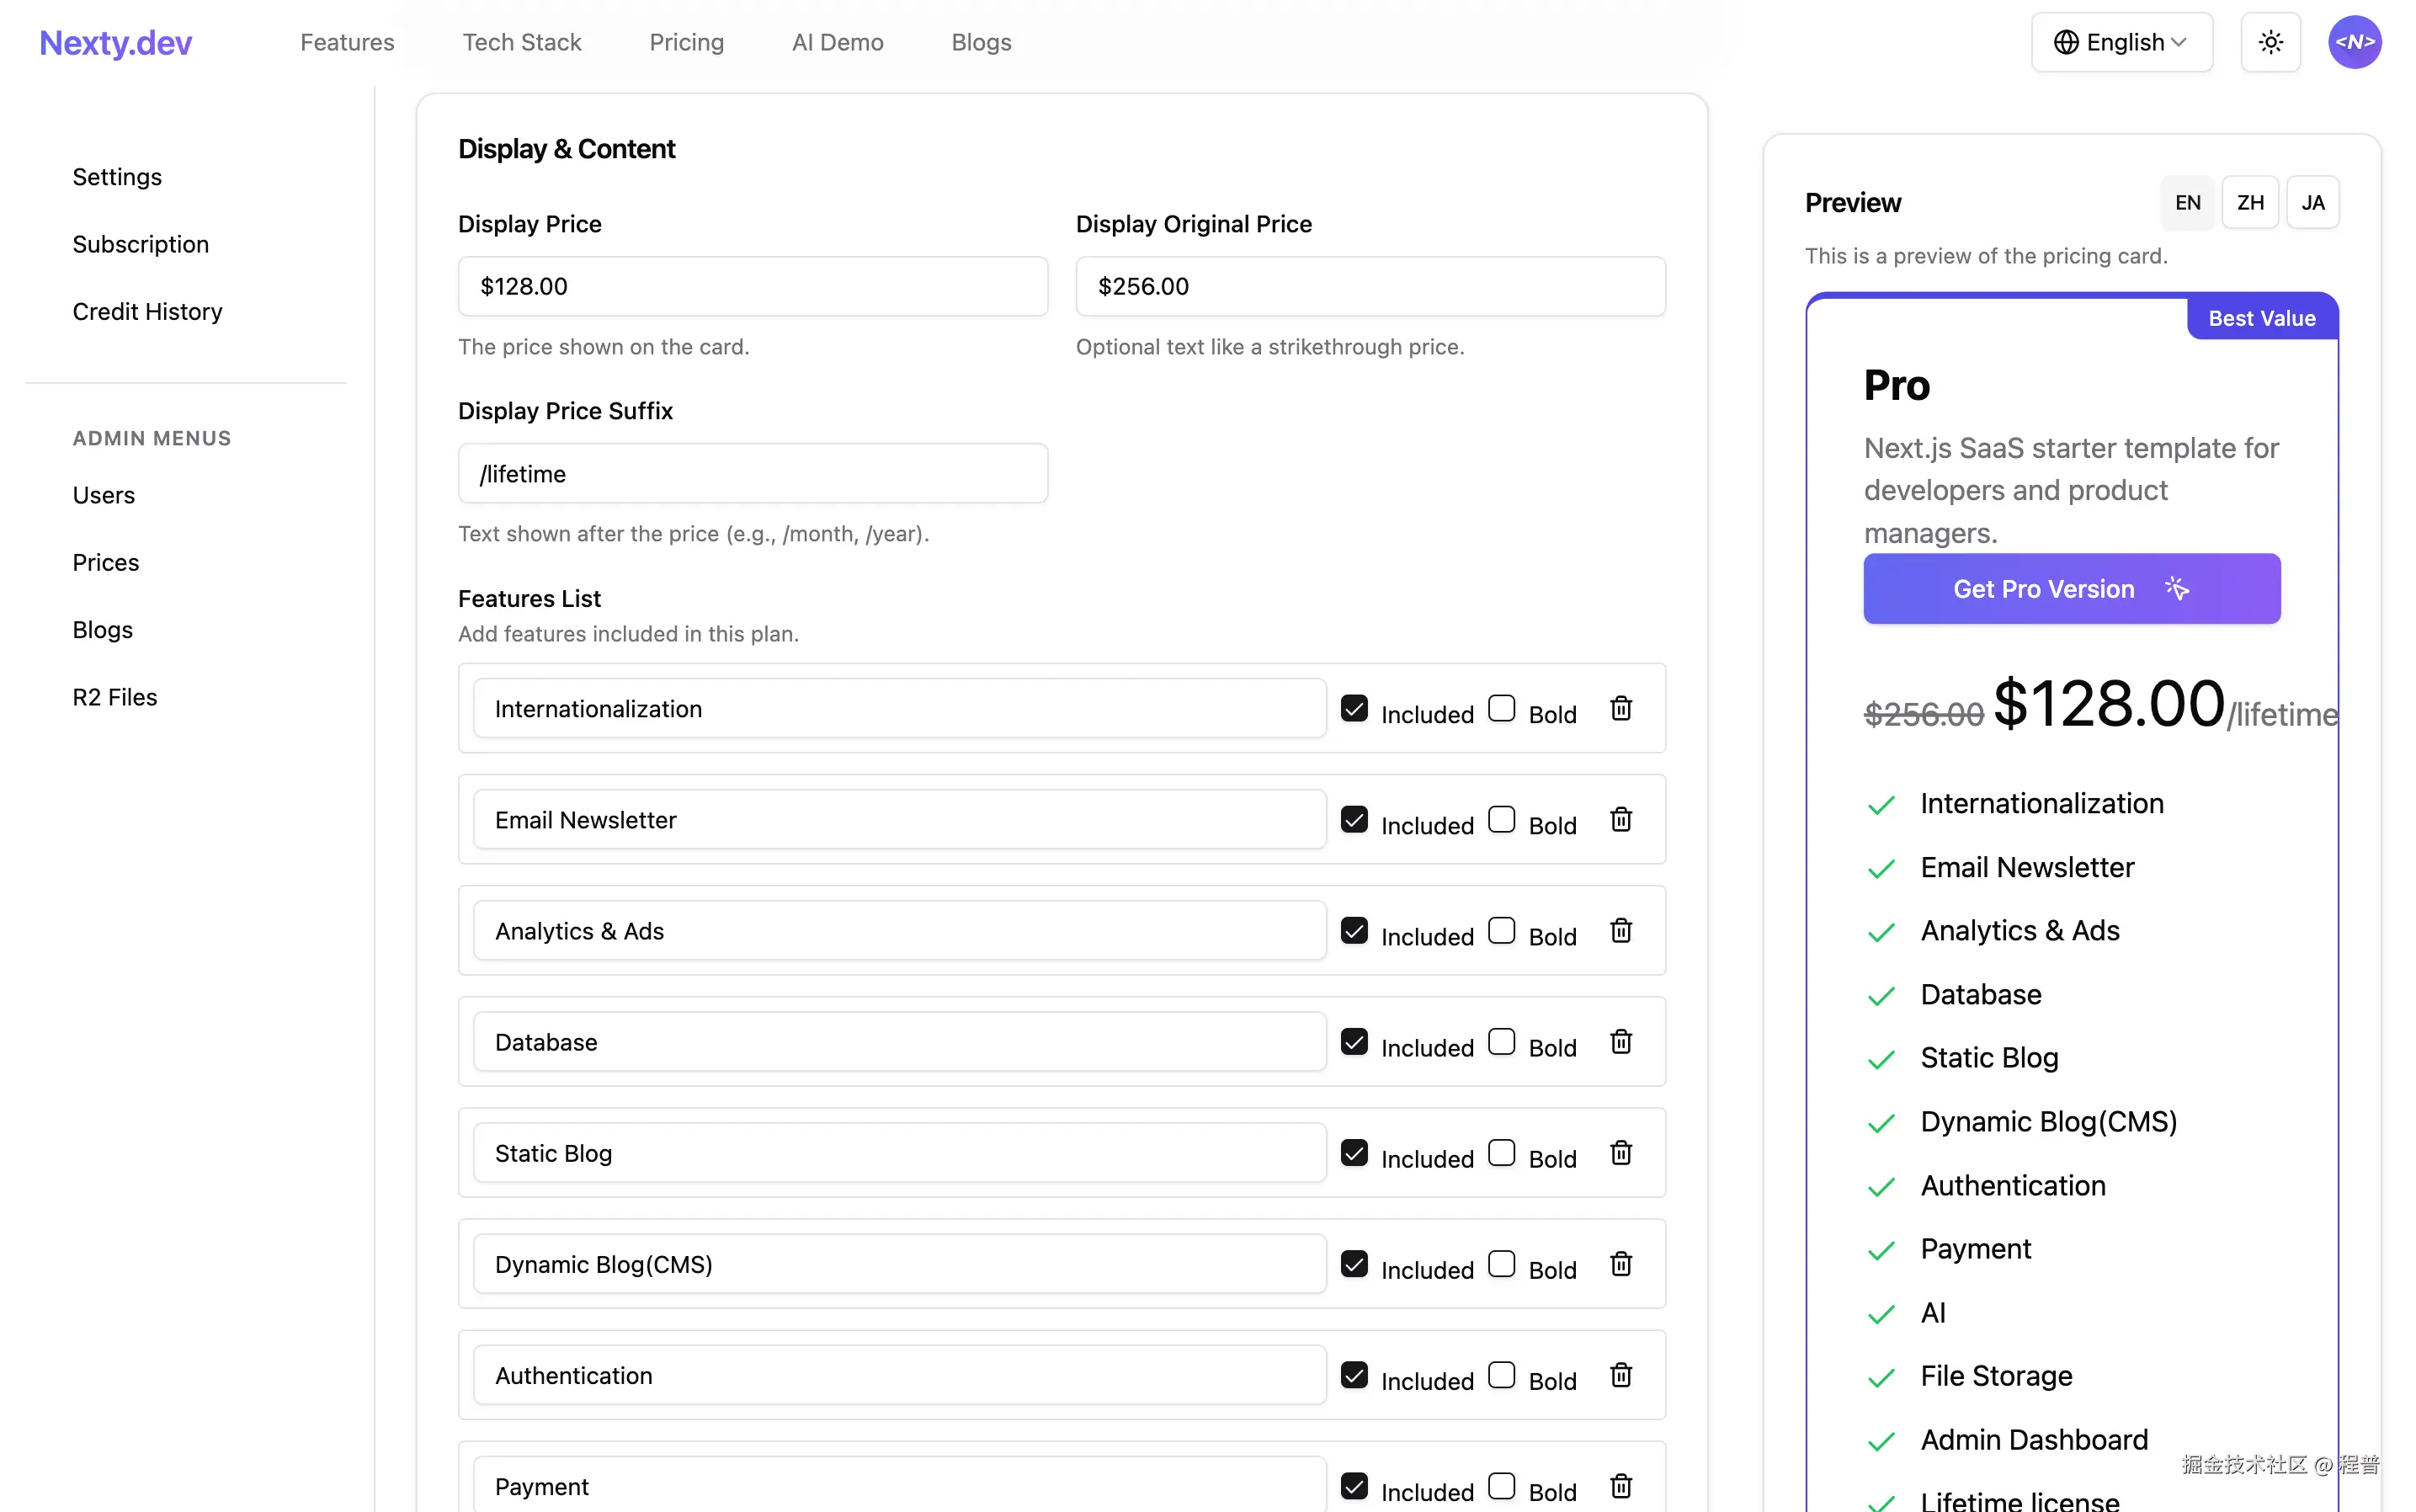Image resolution: width=2416 pixels, height=1512 pixels.
Task: Switch preview language to JA
Action: point(2314,202)
